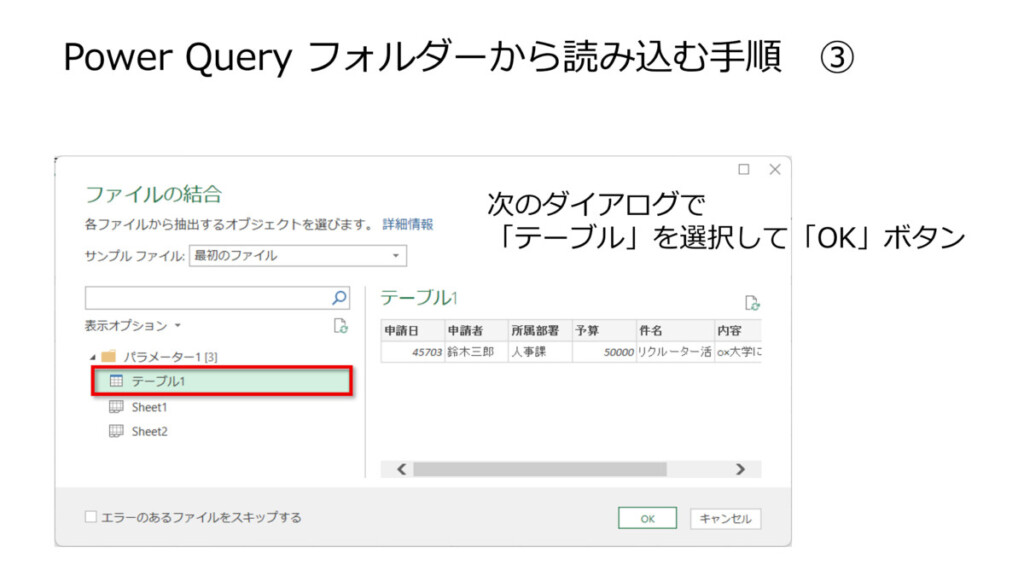The image size is (1024, 576).
Task: Click the 件名 column header
Action: [x=675, y=331]
